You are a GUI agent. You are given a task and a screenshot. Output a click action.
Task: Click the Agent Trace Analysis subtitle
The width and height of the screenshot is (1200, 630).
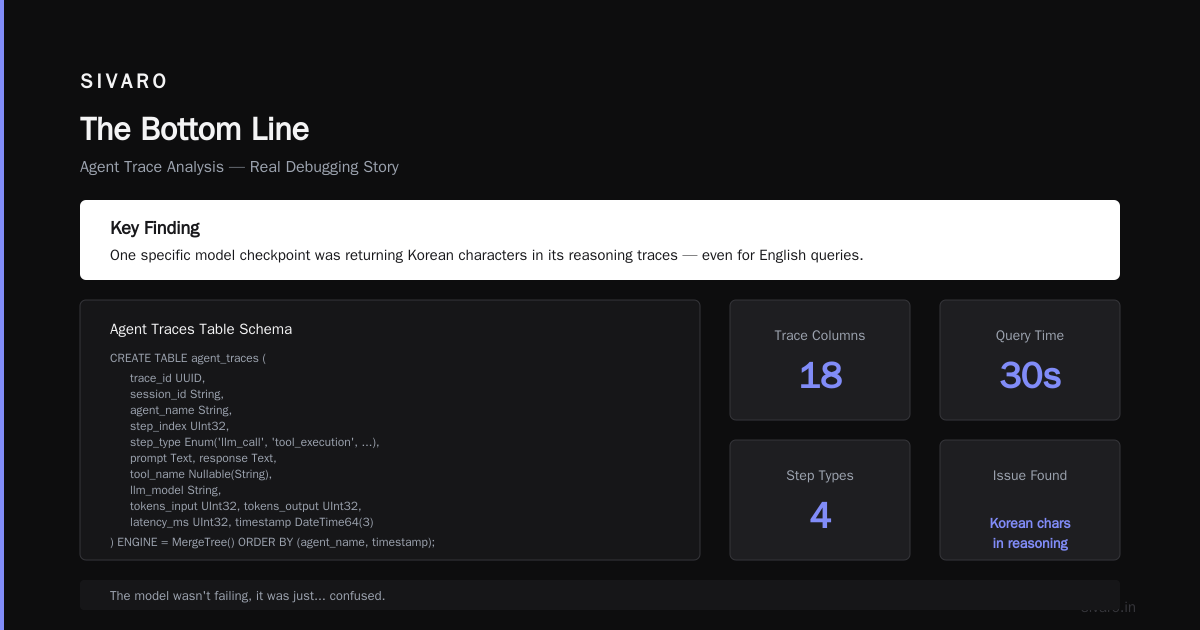click(239, 167)
